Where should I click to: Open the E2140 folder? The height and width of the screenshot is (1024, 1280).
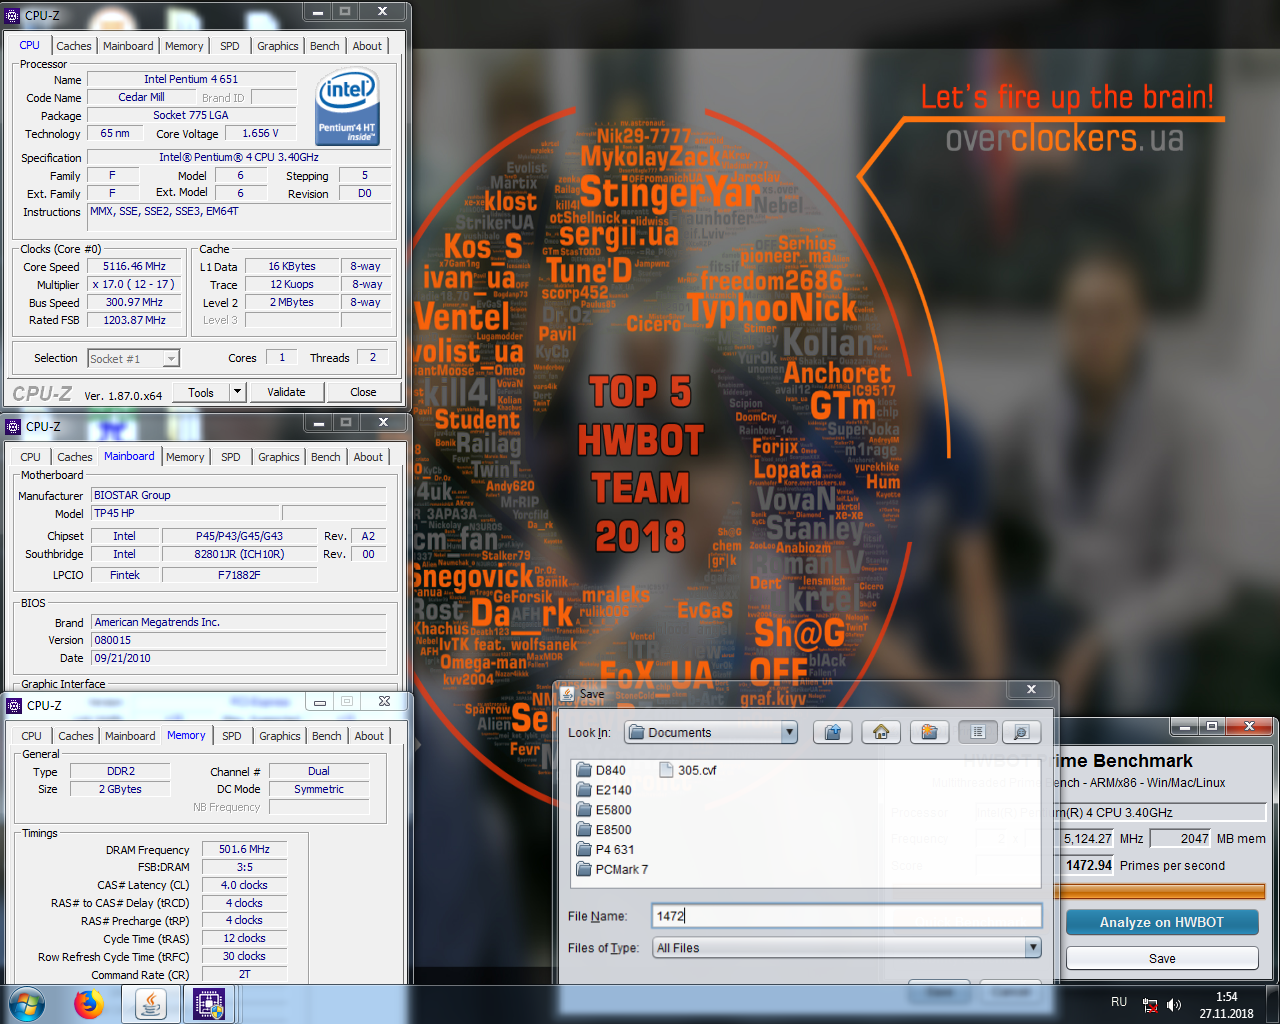604,790
